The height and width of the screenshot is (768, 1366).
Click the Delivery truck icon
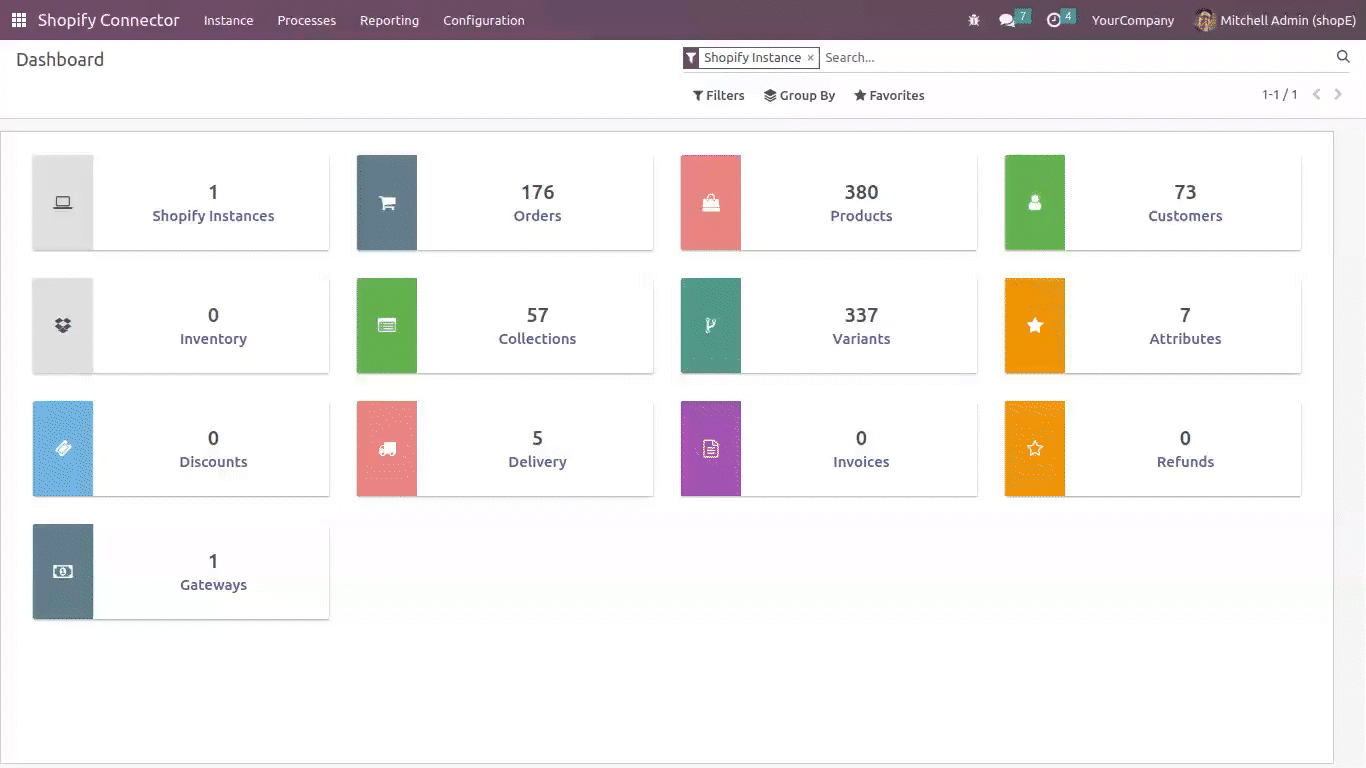coord(387,449)
